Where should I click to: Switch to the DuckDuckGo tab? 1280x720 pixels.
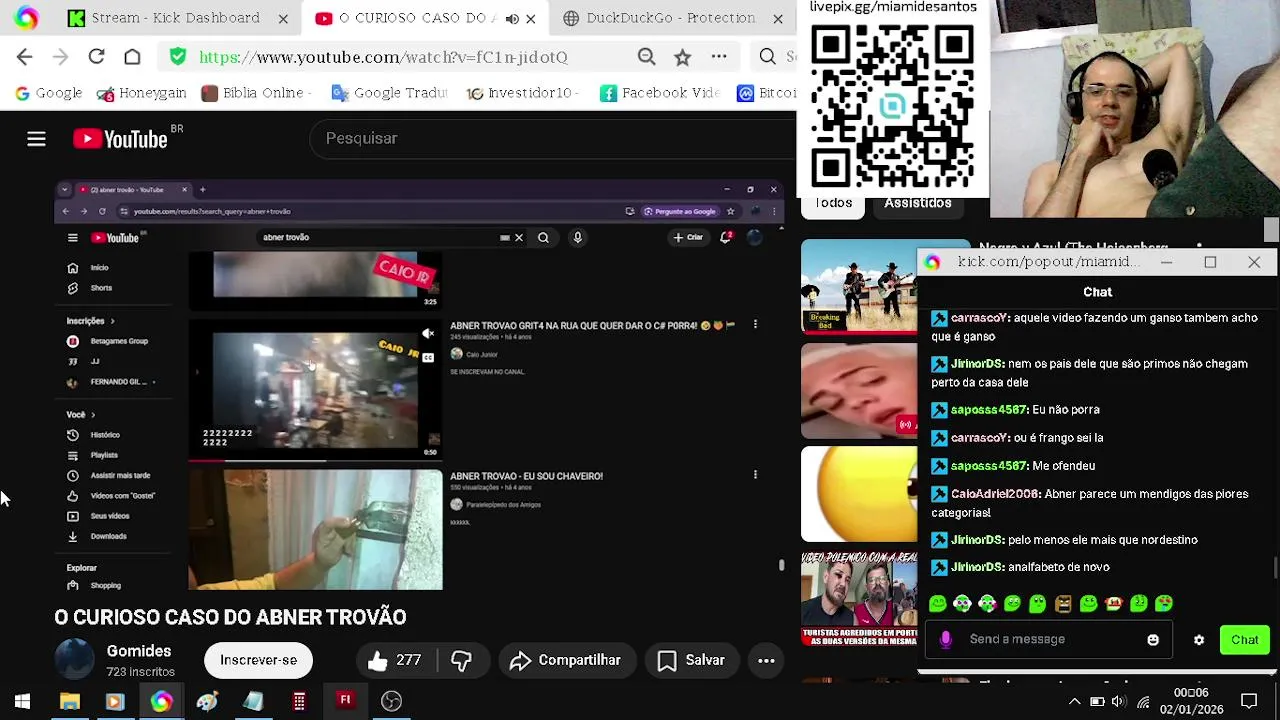click(x=673, y=18)
